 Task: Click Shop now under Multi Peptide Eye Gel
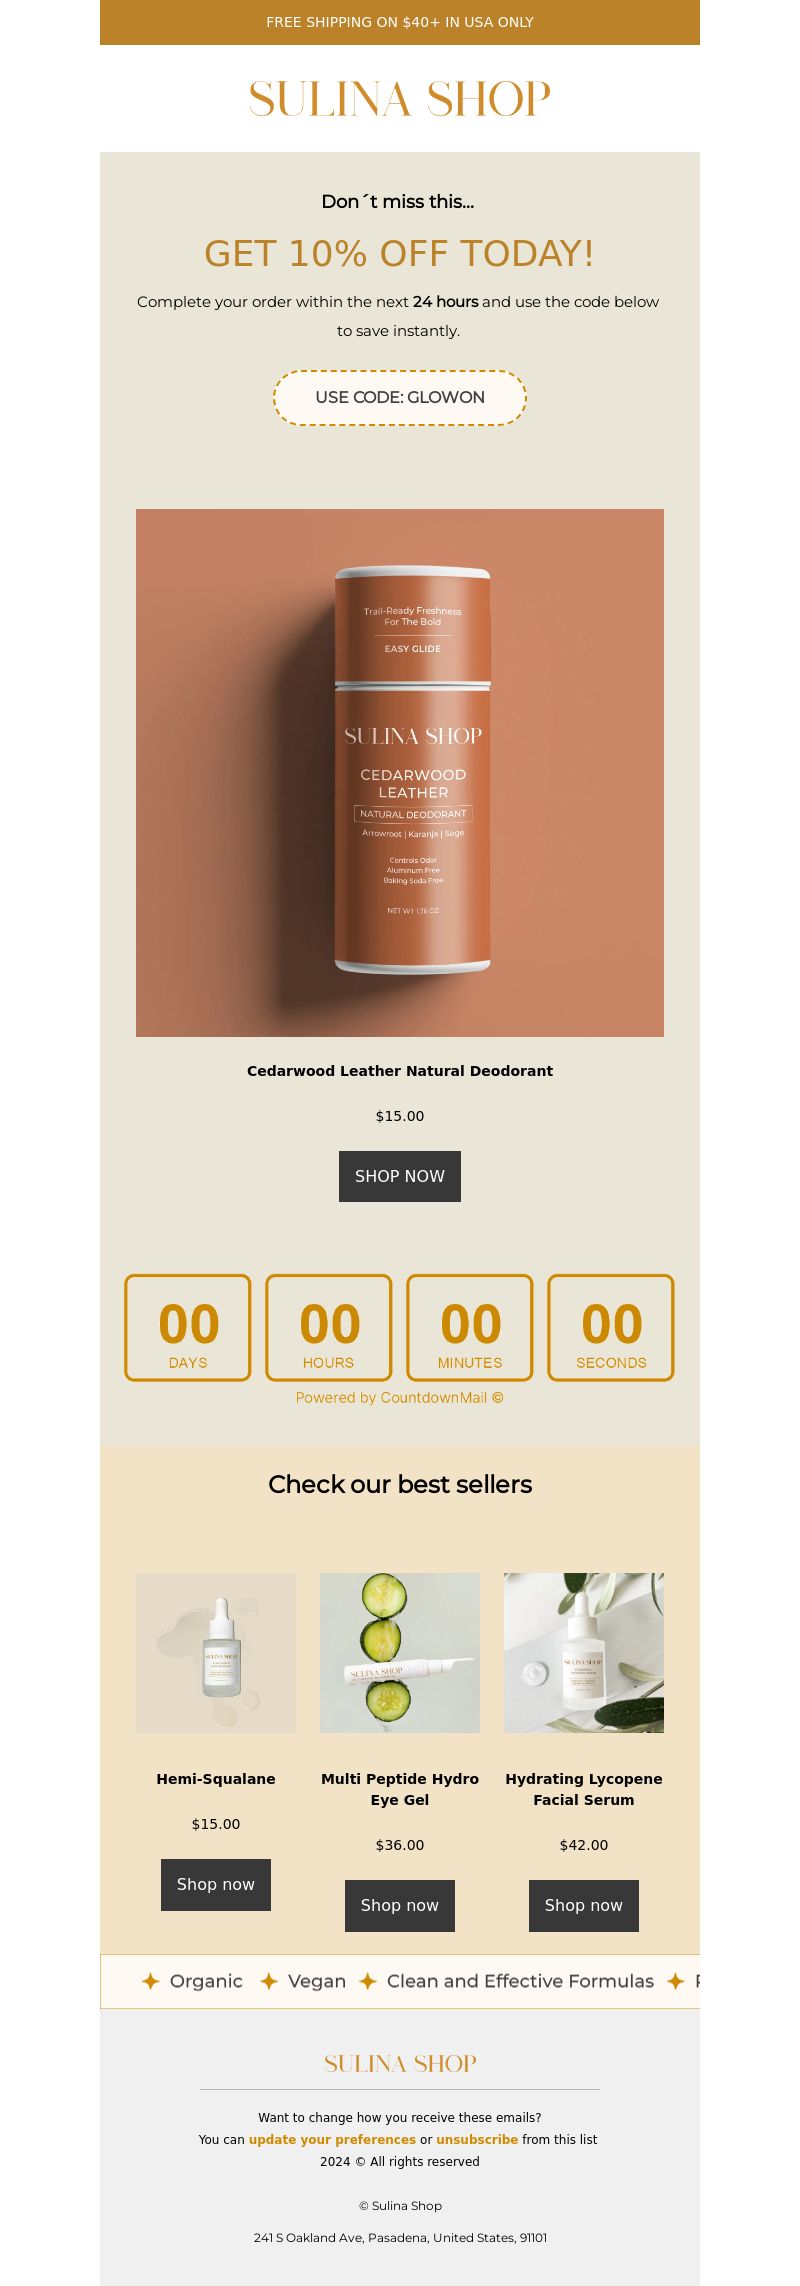click(x=400, y=1906)
